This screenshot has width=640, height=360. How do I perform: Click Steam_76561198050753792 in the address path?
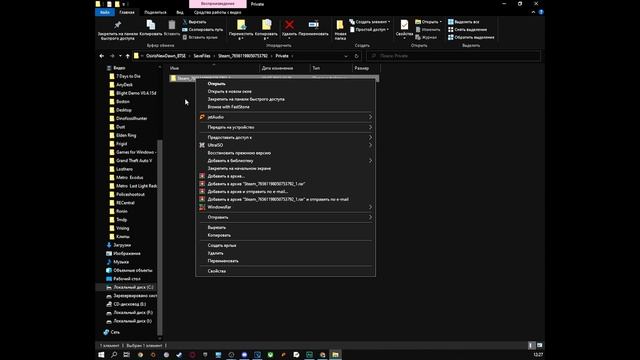pos(243,56)
